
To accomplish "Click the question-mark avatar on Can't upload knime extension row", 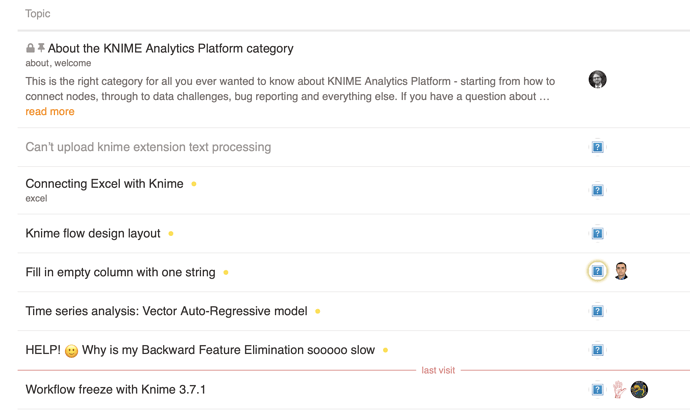I will coord(597,147).
